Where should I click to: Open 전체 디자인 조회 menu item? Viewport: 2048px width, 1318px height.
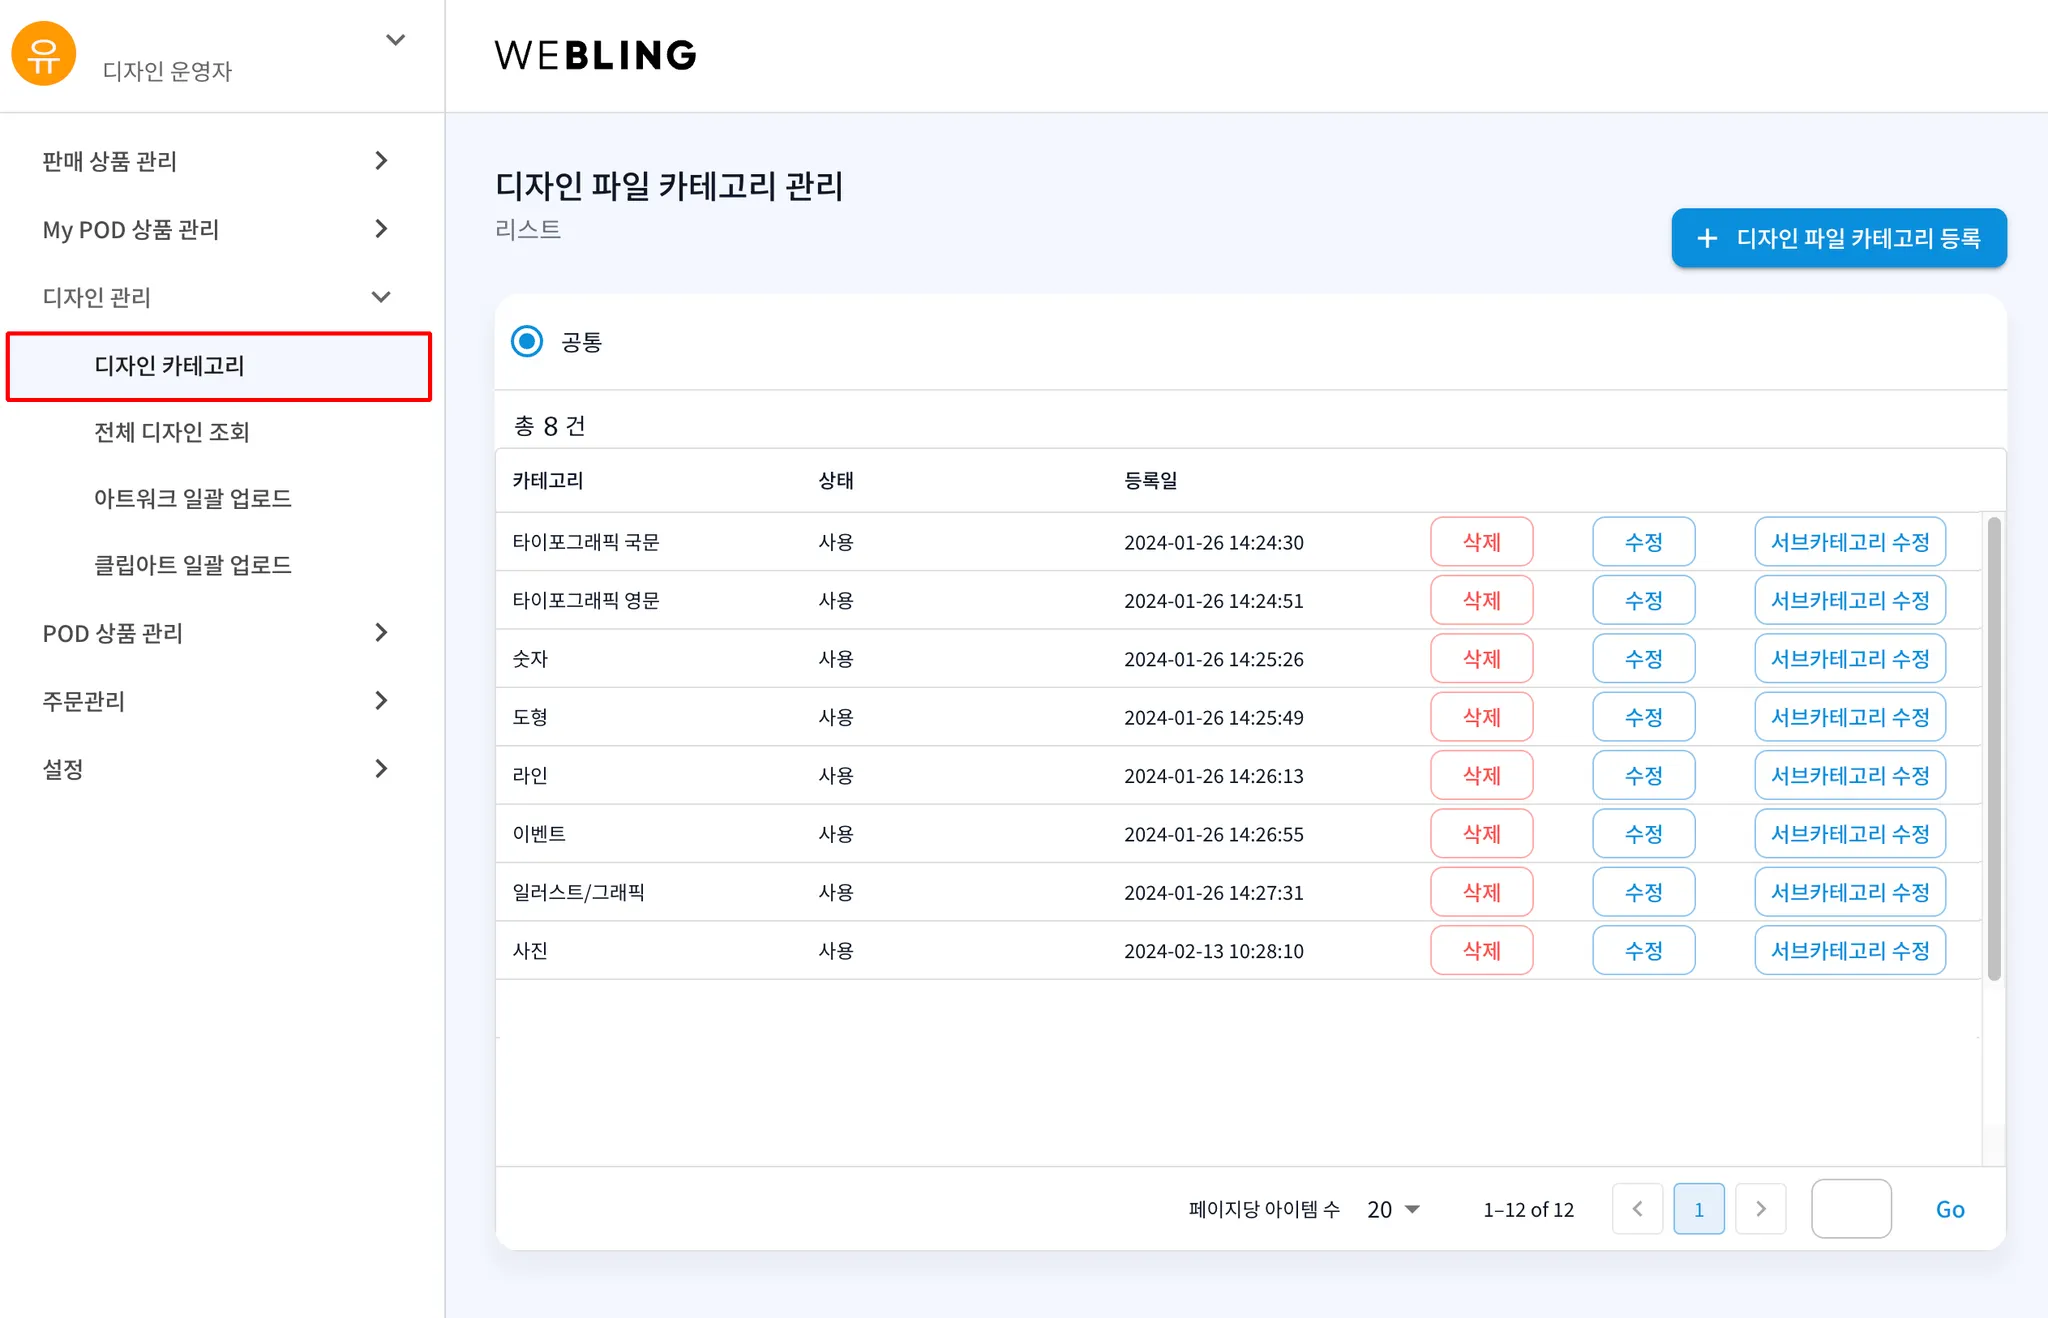point(172,432)
